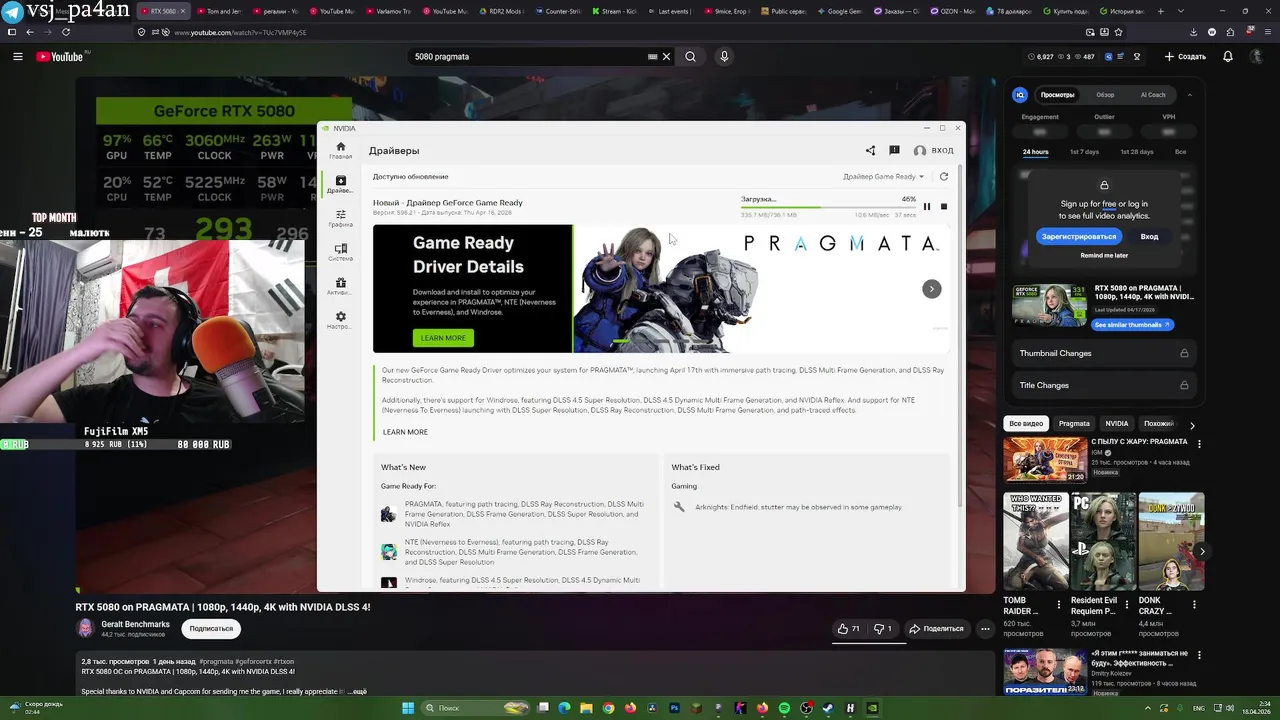Screen dimensions: 1280x720
Task: Open Geralt Benchmarks channel link
Action: [x=135, y=625]
